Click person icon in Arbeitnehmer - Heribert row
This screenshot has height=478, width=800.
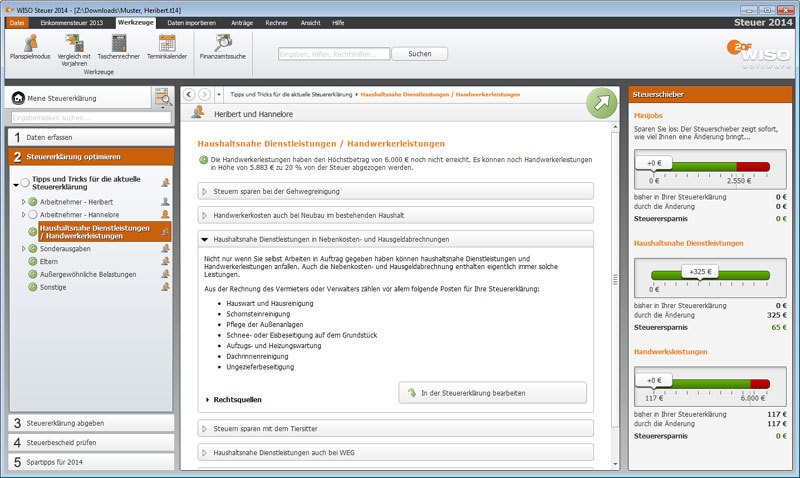click(165, 202)
